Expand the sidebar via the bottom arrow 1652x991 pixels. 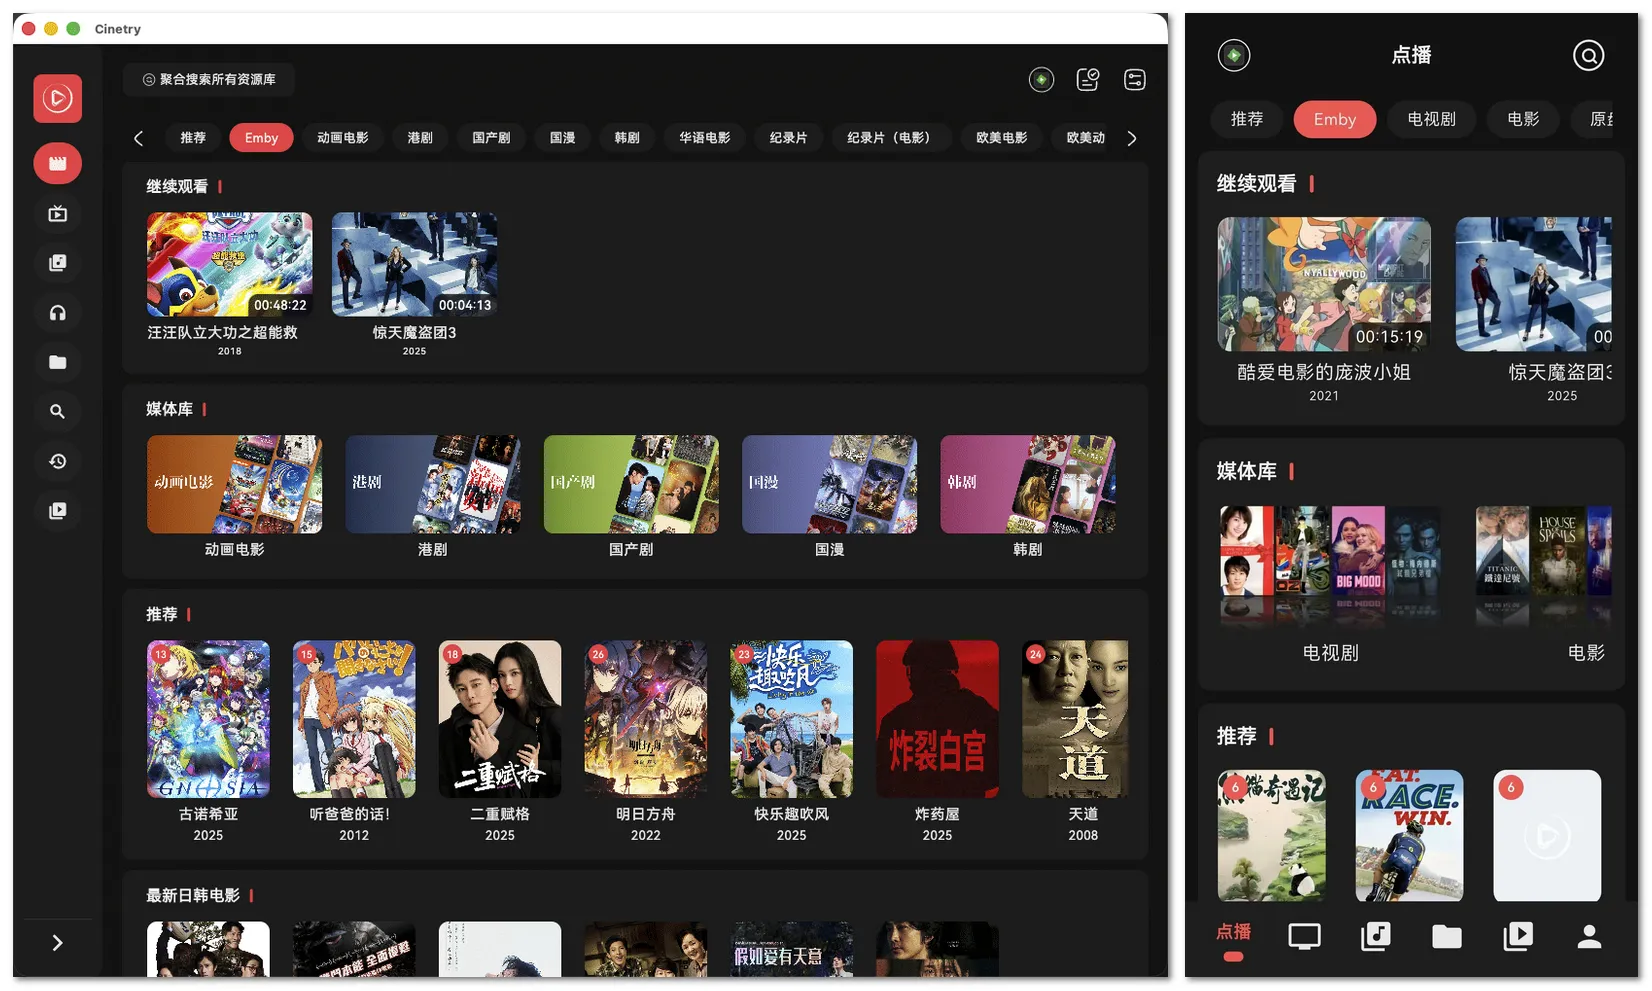click(57, 942)
